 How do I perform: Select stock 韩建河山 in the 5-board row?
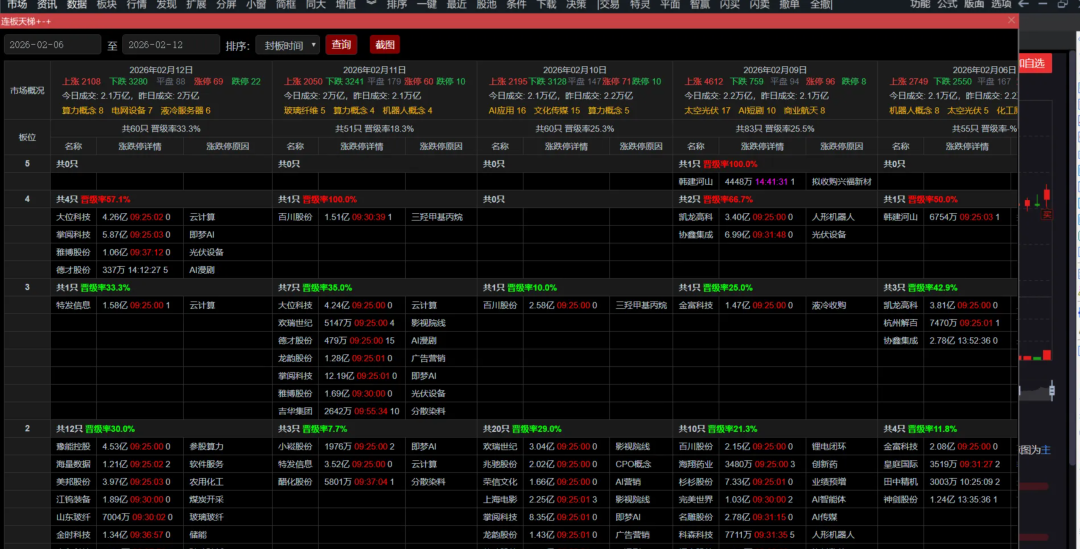pyautogui.click(x=696, y=182)
